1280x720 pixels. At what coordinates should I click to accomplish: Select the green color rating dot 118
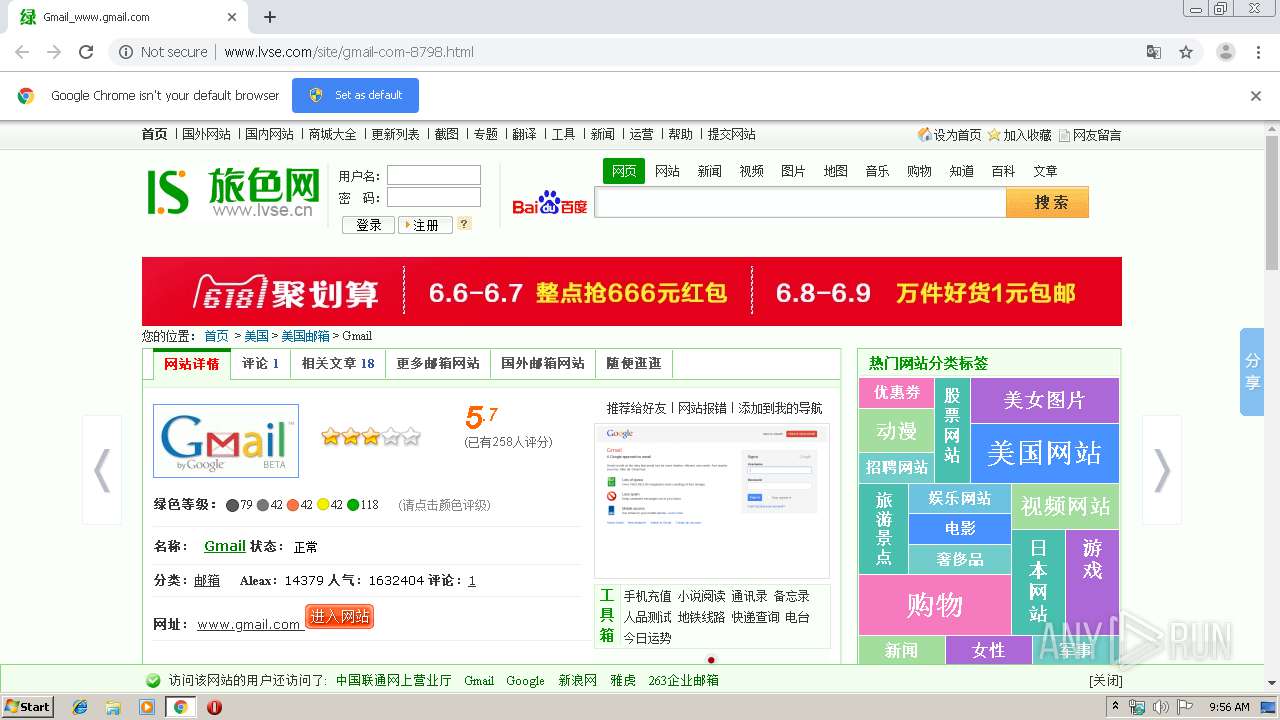coord(353,505)
